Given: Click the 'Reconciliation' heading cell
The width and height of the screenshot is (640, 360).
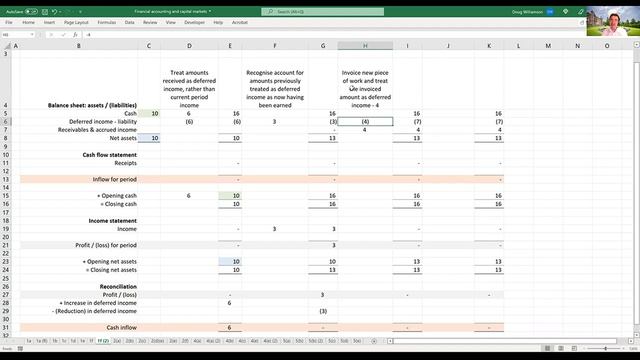Looking at the screenshot, I should click(x=118, y=287).
